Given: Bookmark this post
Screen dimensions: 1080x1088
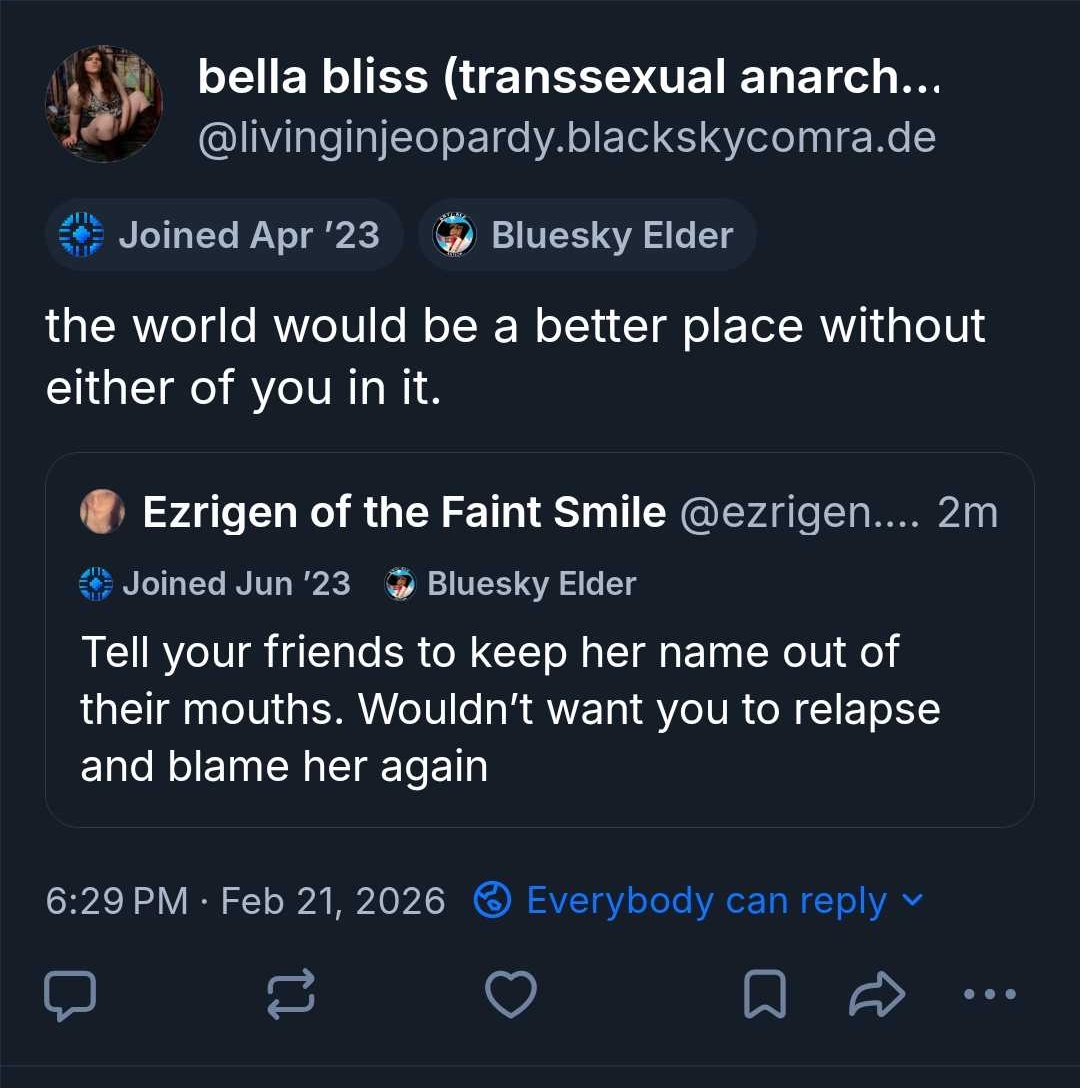Looking at the screenshot, I should [x=765, y=995].
